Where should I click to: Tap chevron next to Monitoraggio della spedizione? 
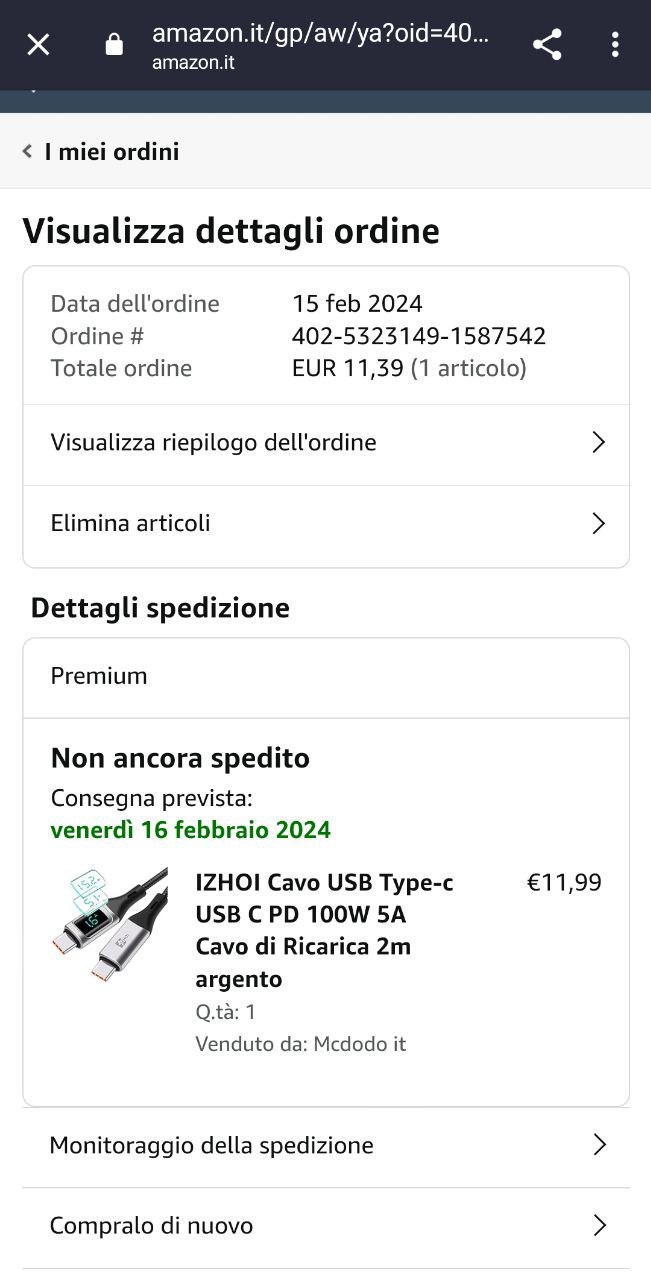coord(599,1145)
